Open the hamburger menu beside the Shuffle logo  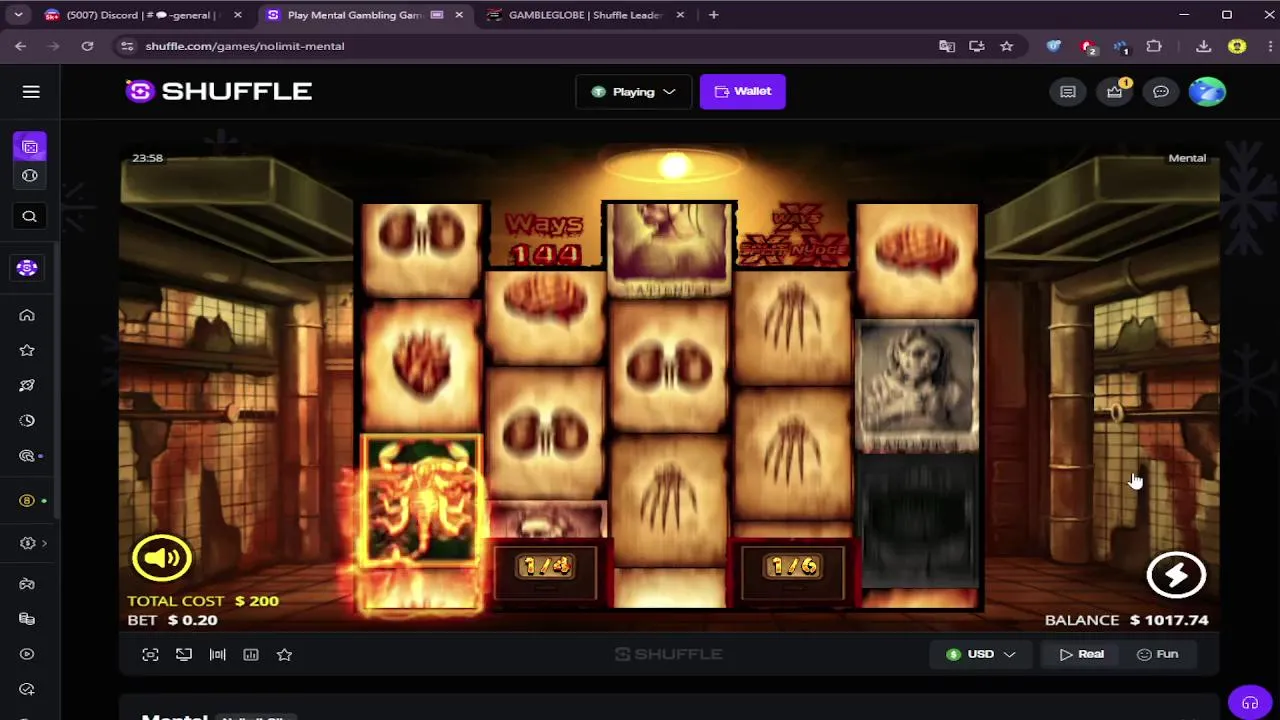[31, 92]
